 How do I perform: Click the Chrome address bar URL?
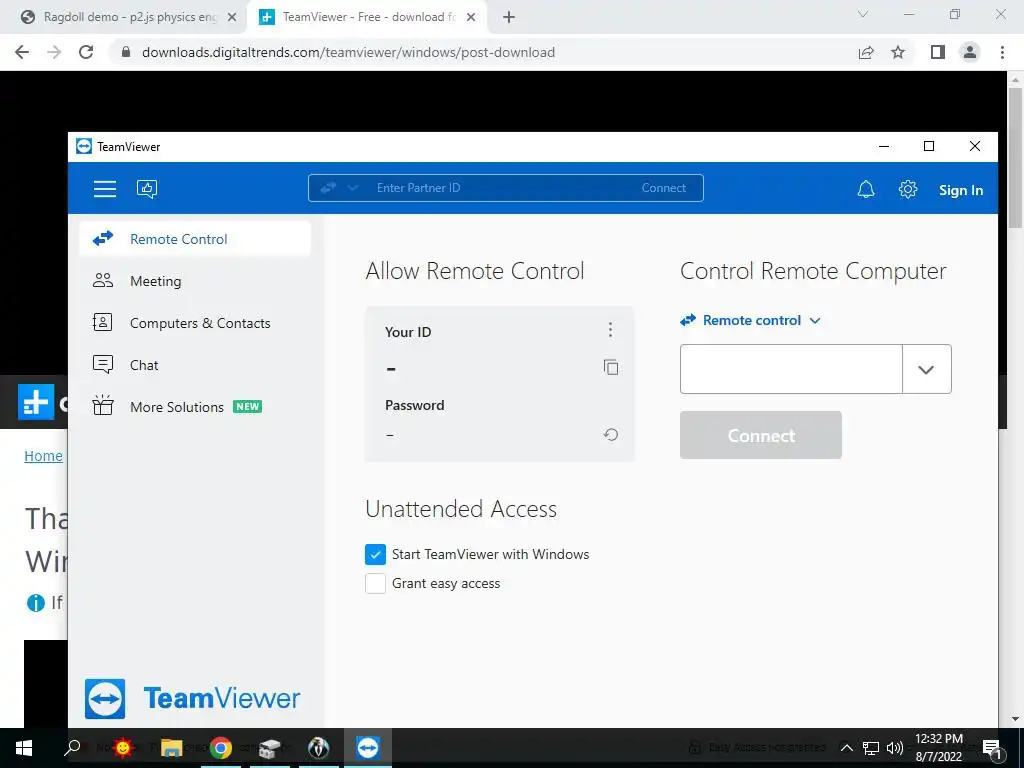coord(348,52)
